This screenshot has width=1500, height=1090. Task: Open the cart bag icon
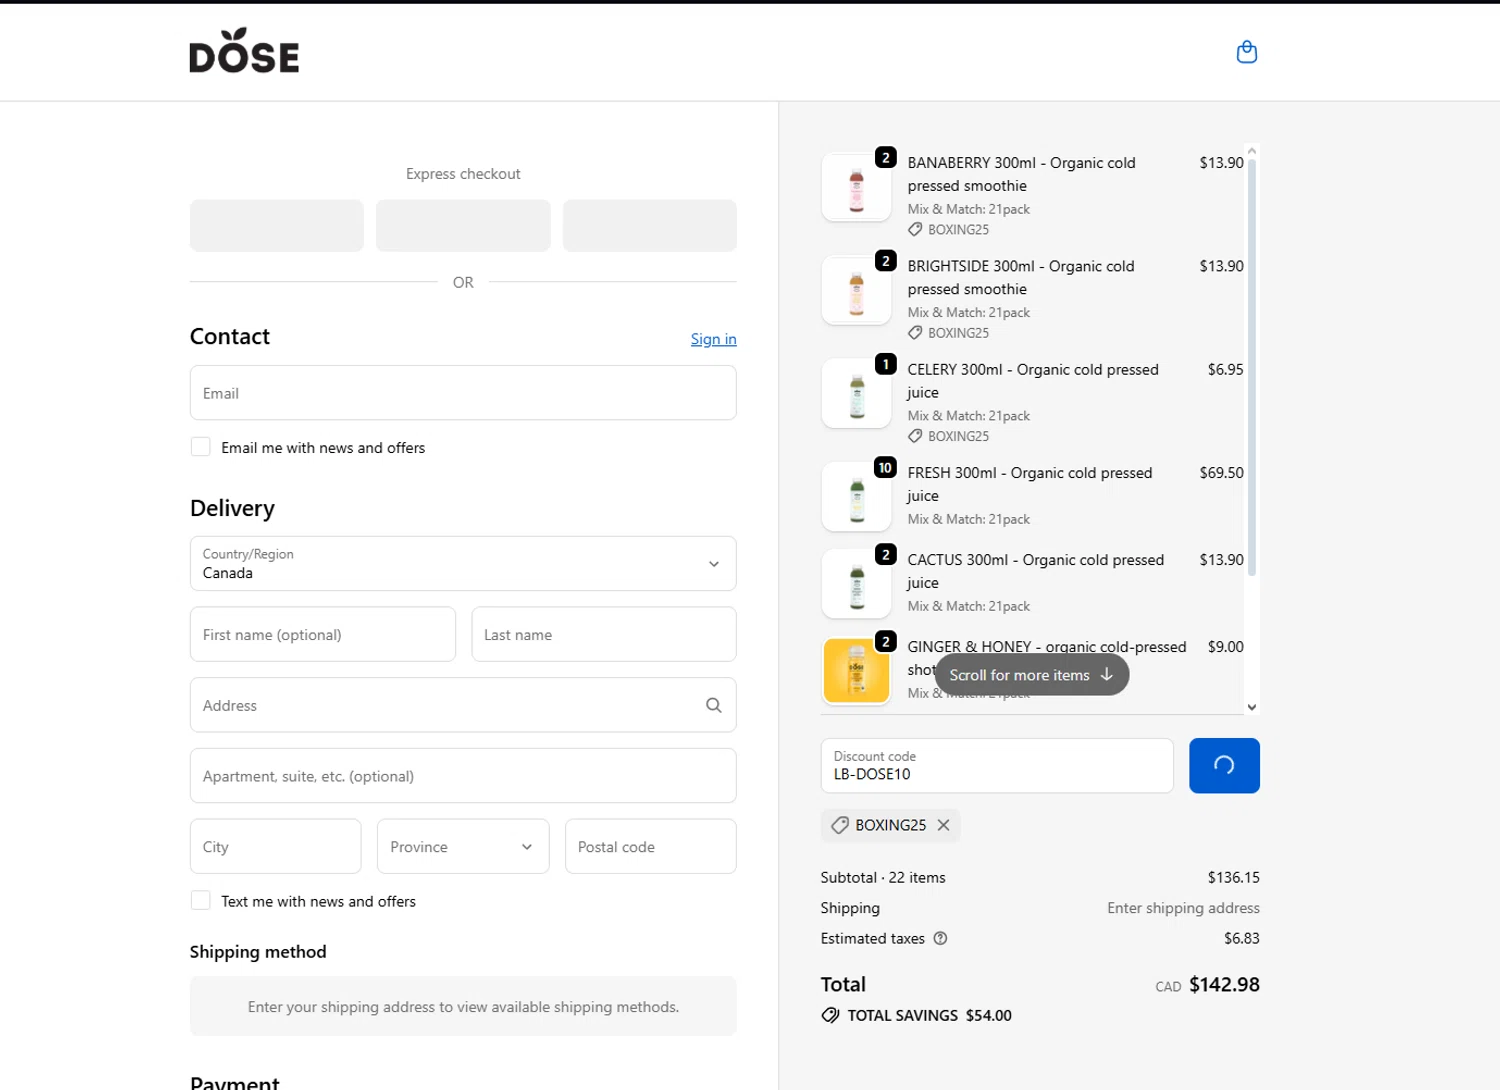(x=1246, y=52)
